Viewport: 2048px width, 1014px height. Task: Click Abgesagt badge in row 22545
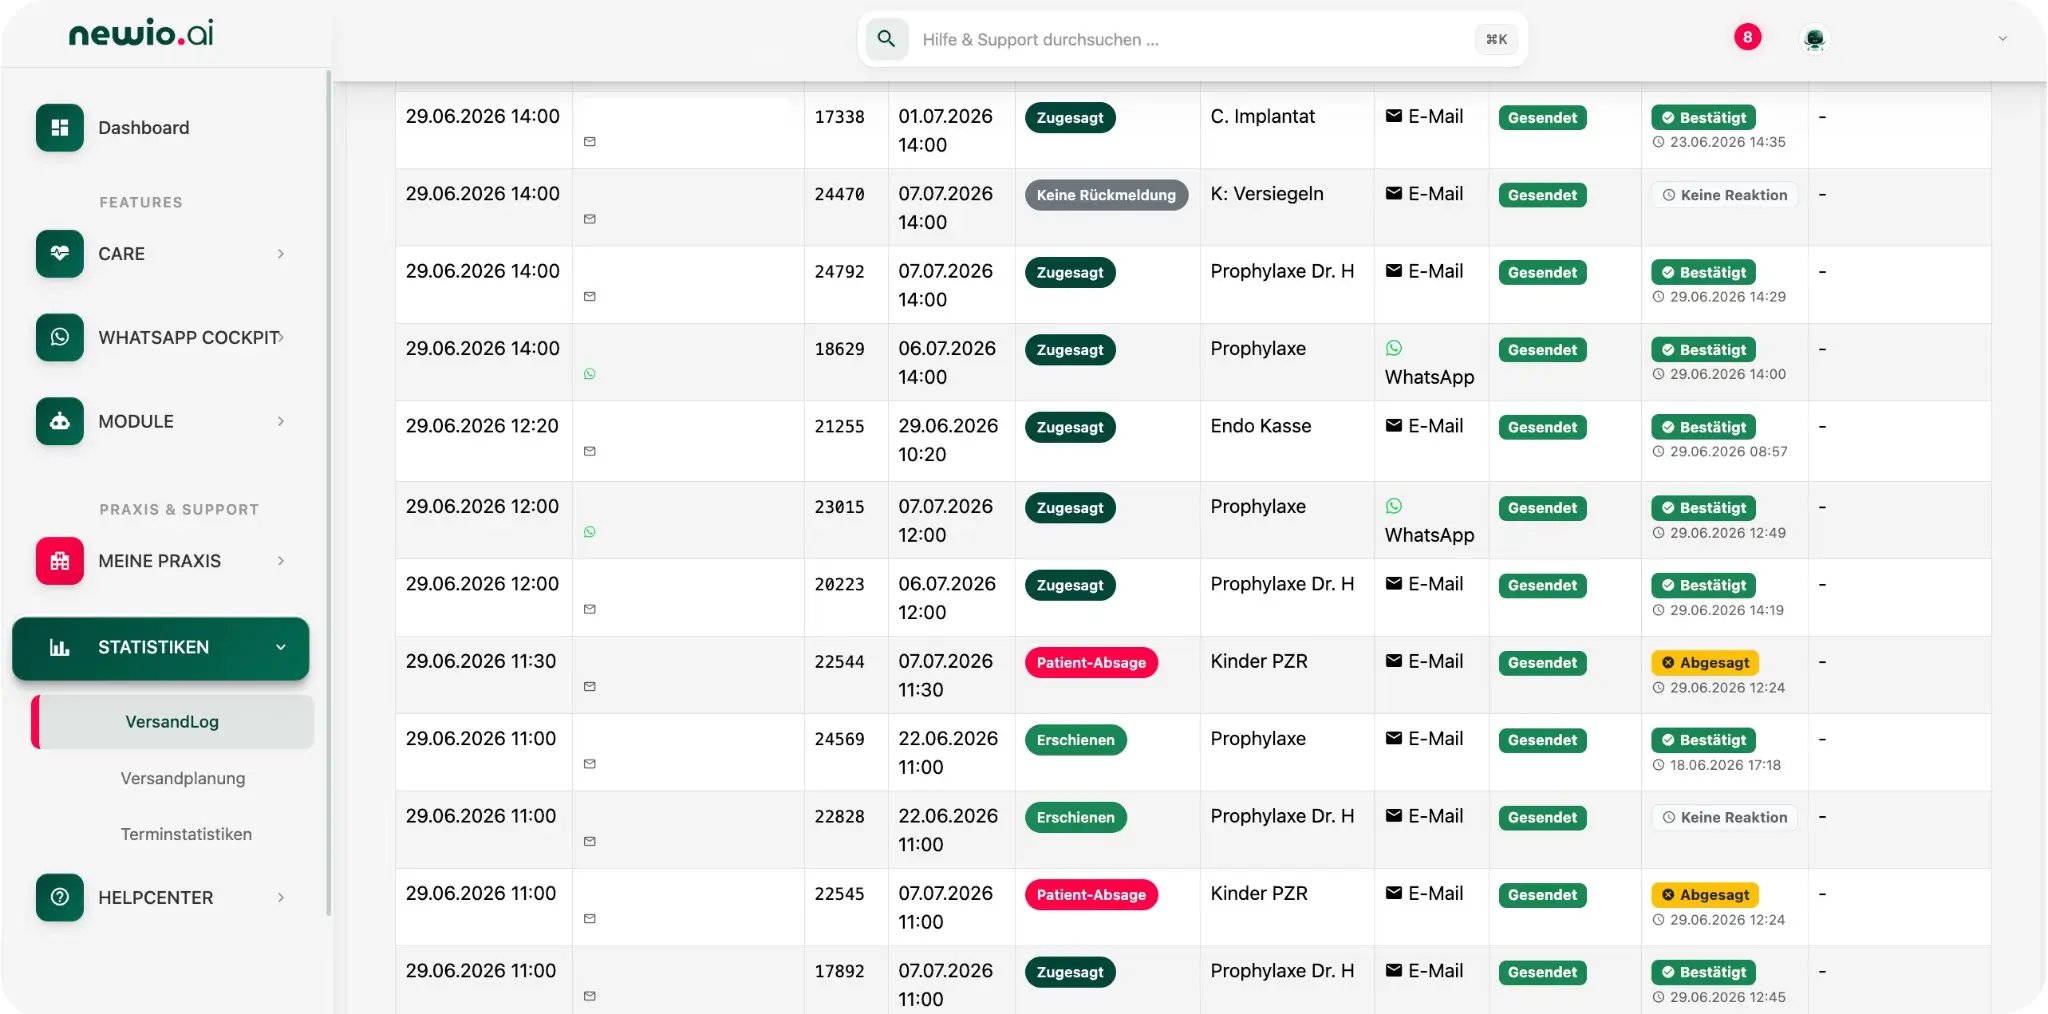pos(1704,895)
